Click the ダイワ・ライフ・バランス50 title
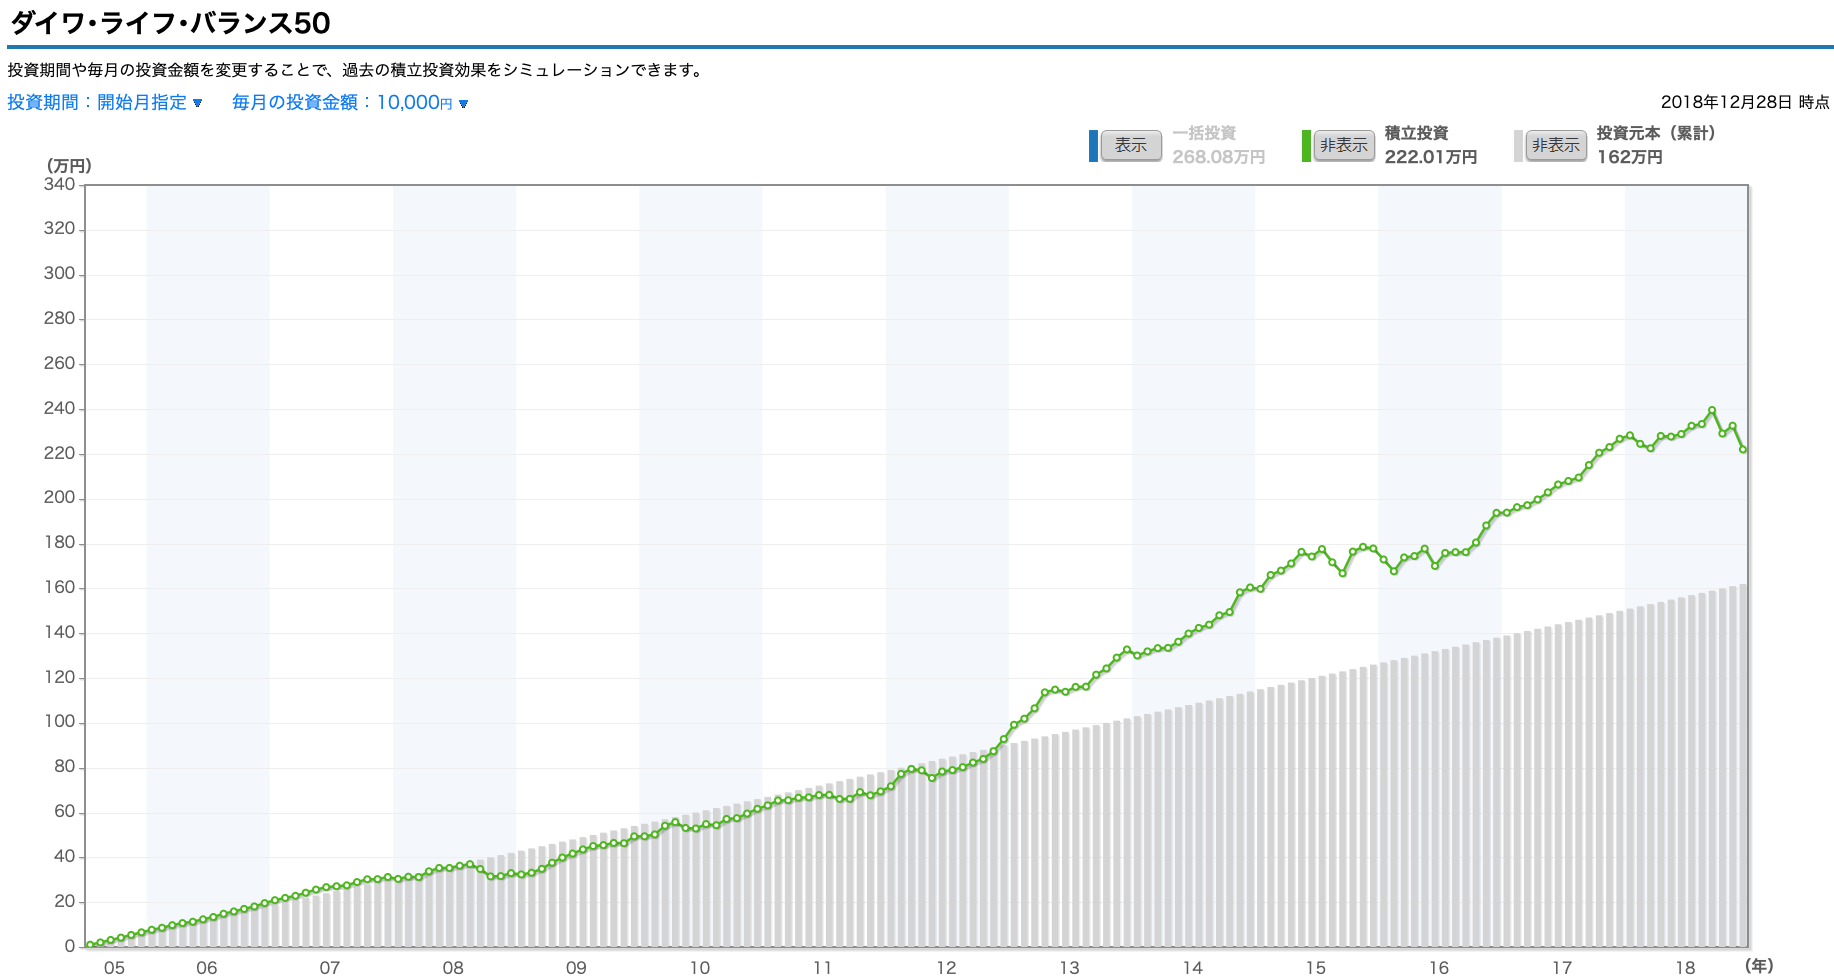Viewport: 1834px width, 980px height. point(170,22)
